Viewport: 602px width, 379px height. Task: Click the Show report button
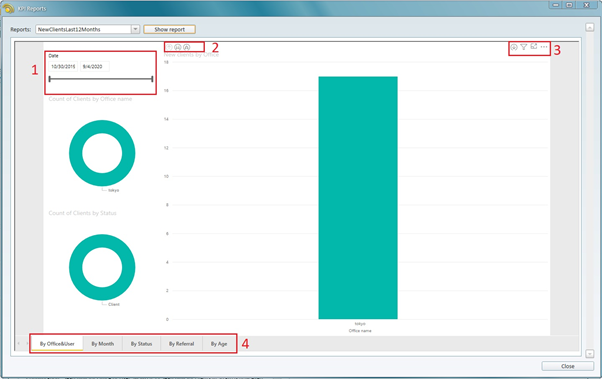169,29
